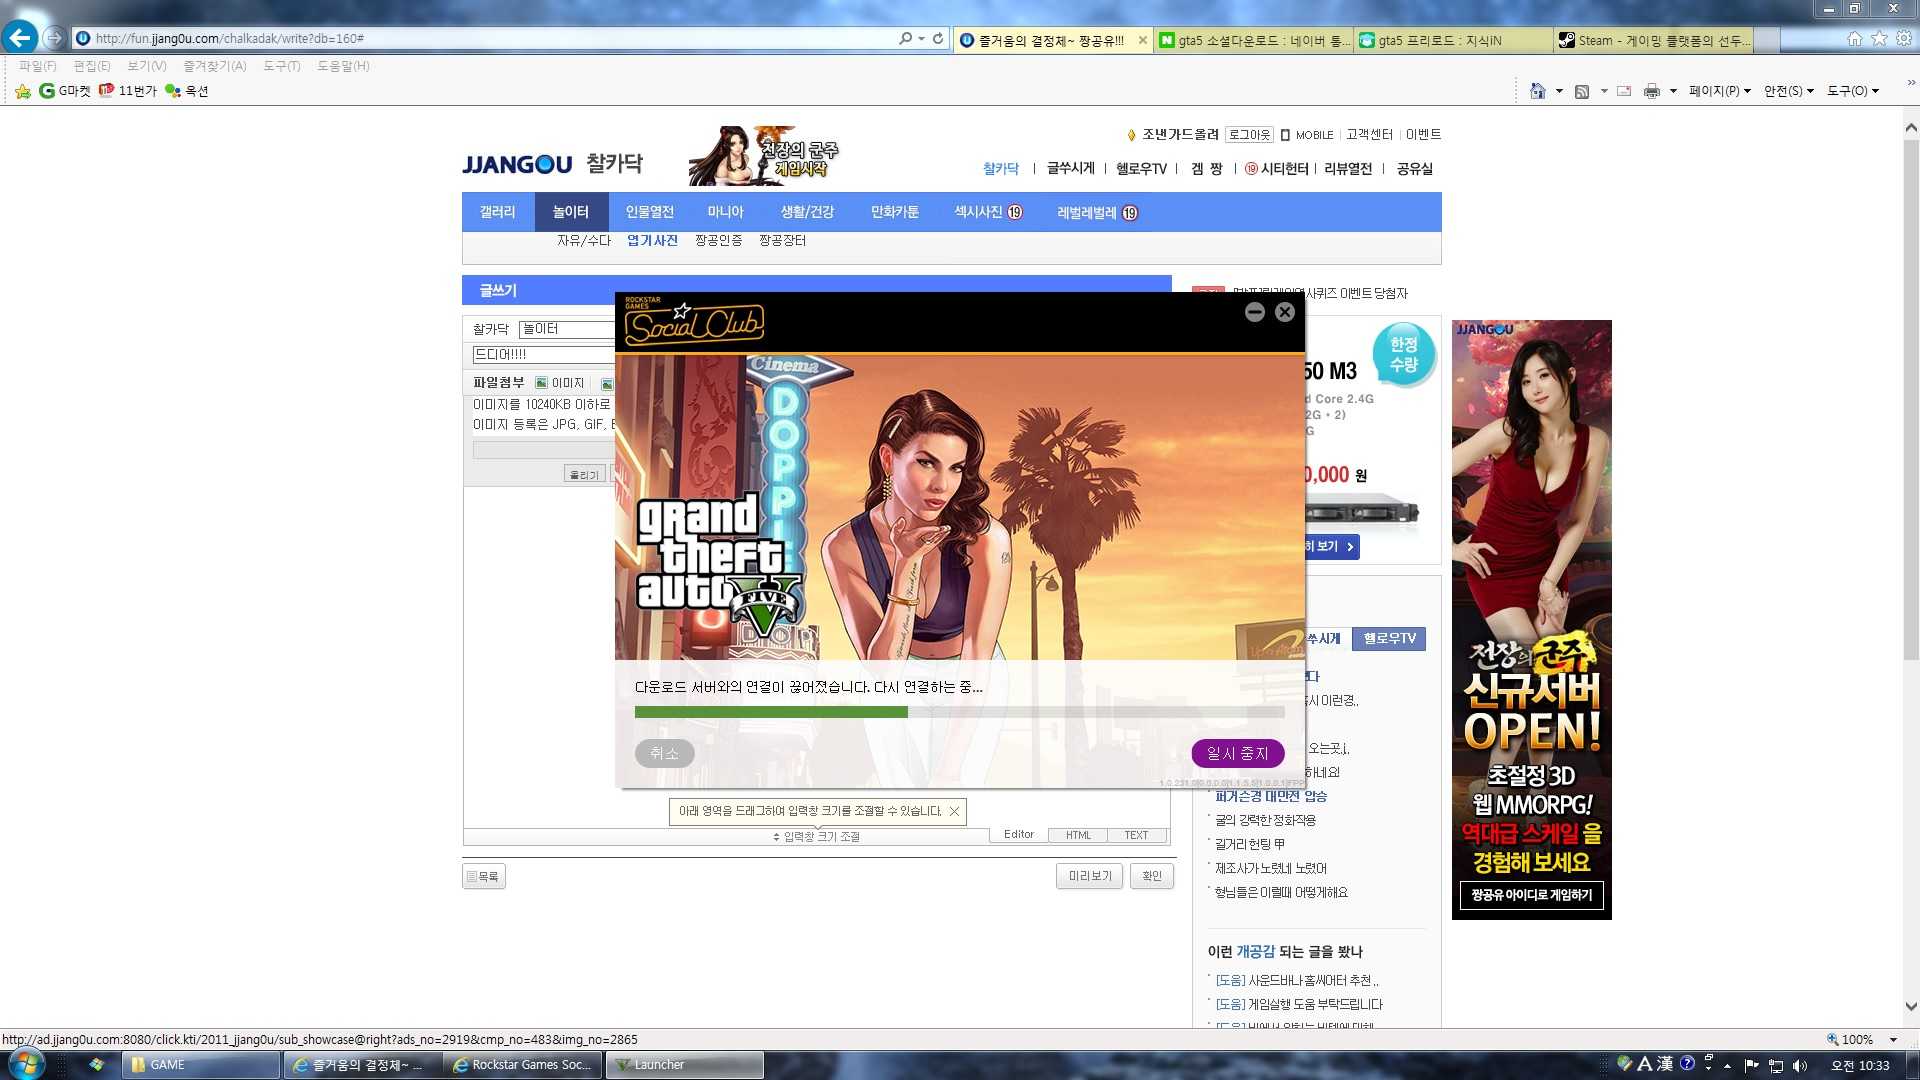Image resolution: width=1920 pixels, height=1080 pixels.
Task: Click the 로그아웃 logout button
Action: (1249, 135)
